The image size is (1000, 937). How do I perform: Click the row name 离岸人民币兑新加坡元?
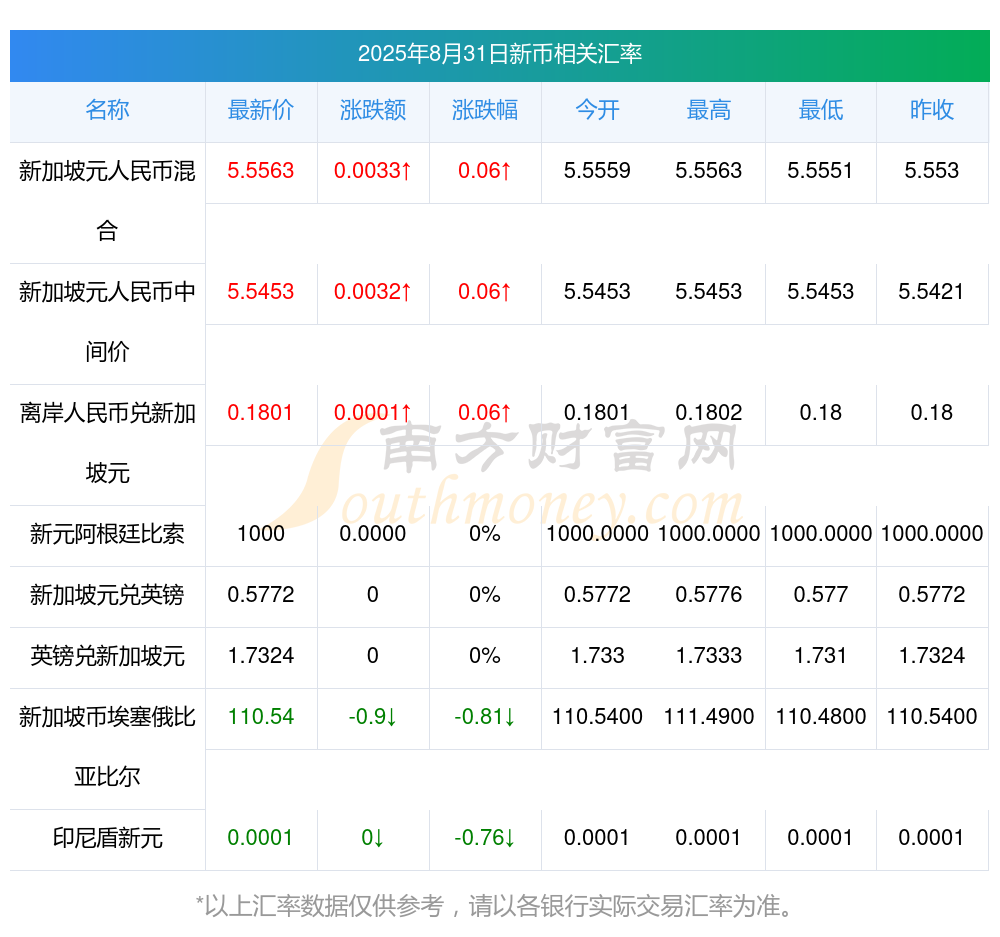[107, 443]
